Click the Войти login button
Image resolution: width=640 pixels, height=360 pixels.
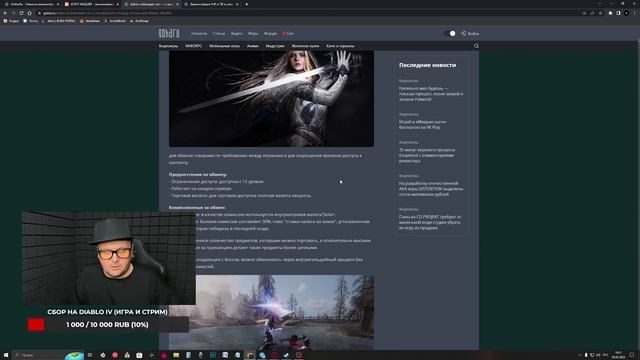point(470,33)
